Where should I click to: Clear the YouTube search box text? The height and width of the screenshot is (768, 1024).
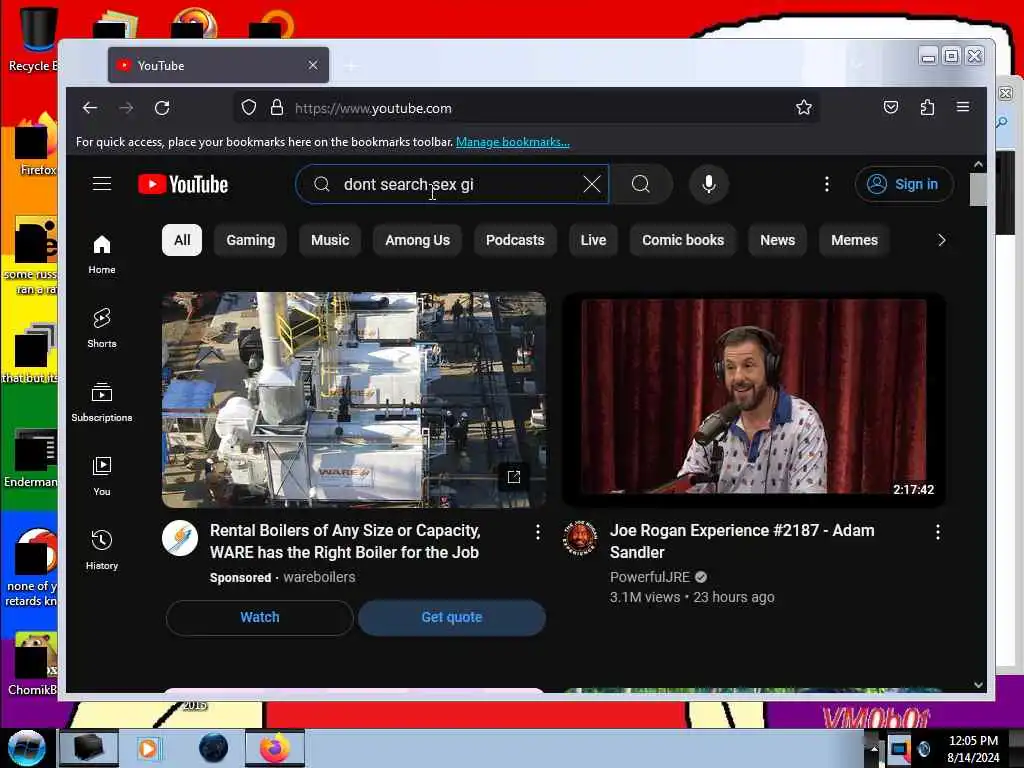[x=592, y=184]
